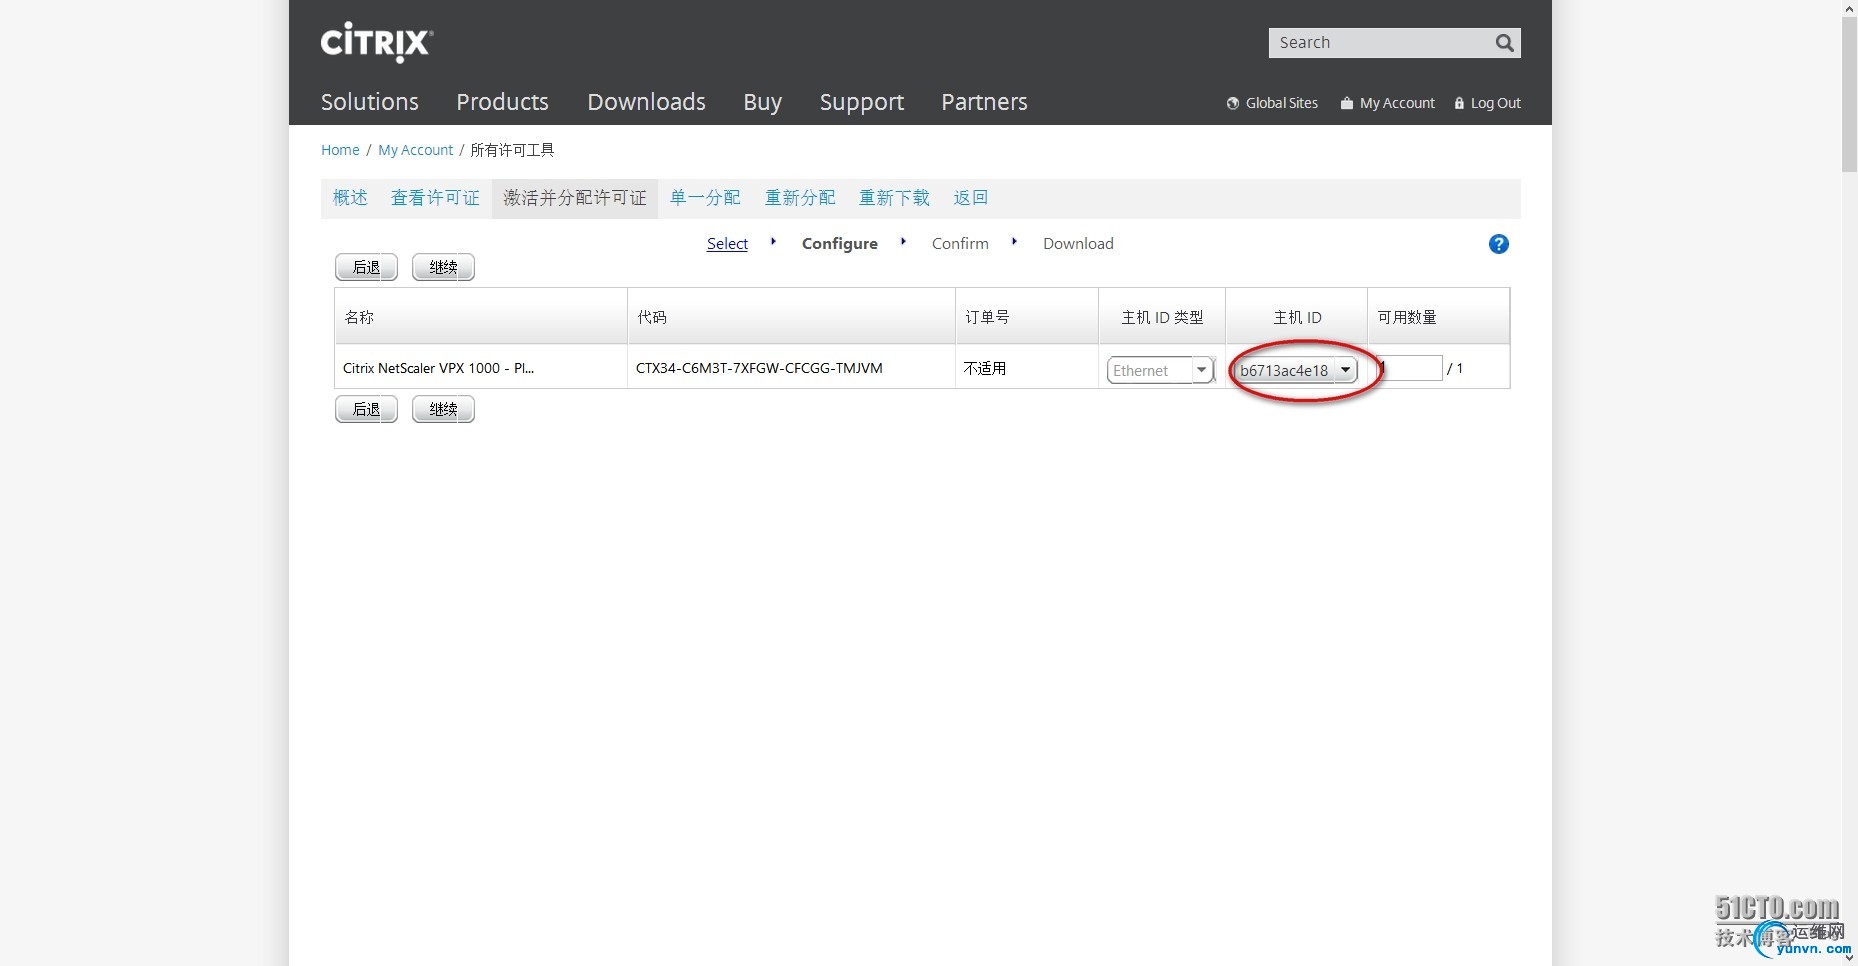Open the My Account breadcrumb link

[415, 150]
